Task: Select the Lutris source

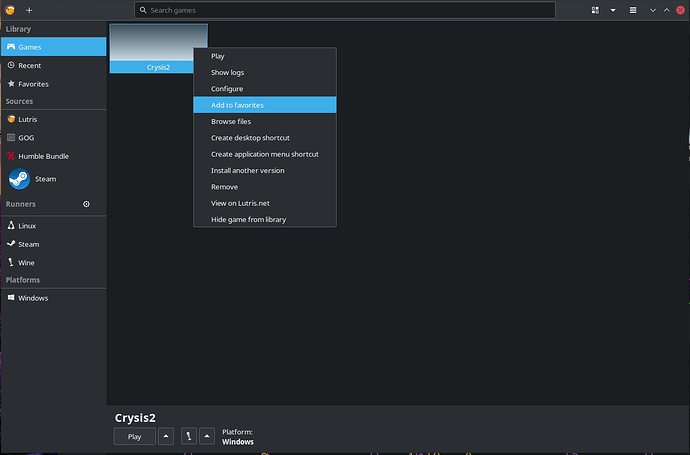Action: [x=54, y=119]
